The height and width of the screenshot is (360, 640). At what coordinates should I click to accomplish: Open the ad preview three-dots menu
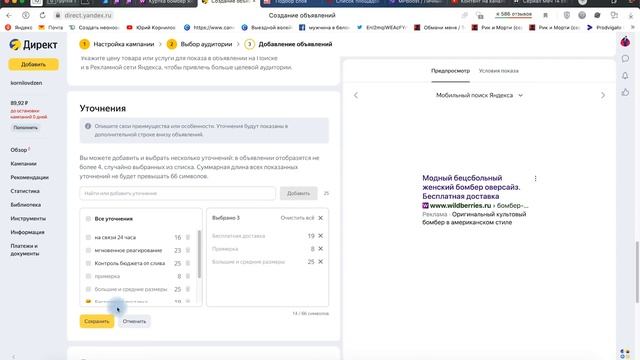[x=536, y=178]
